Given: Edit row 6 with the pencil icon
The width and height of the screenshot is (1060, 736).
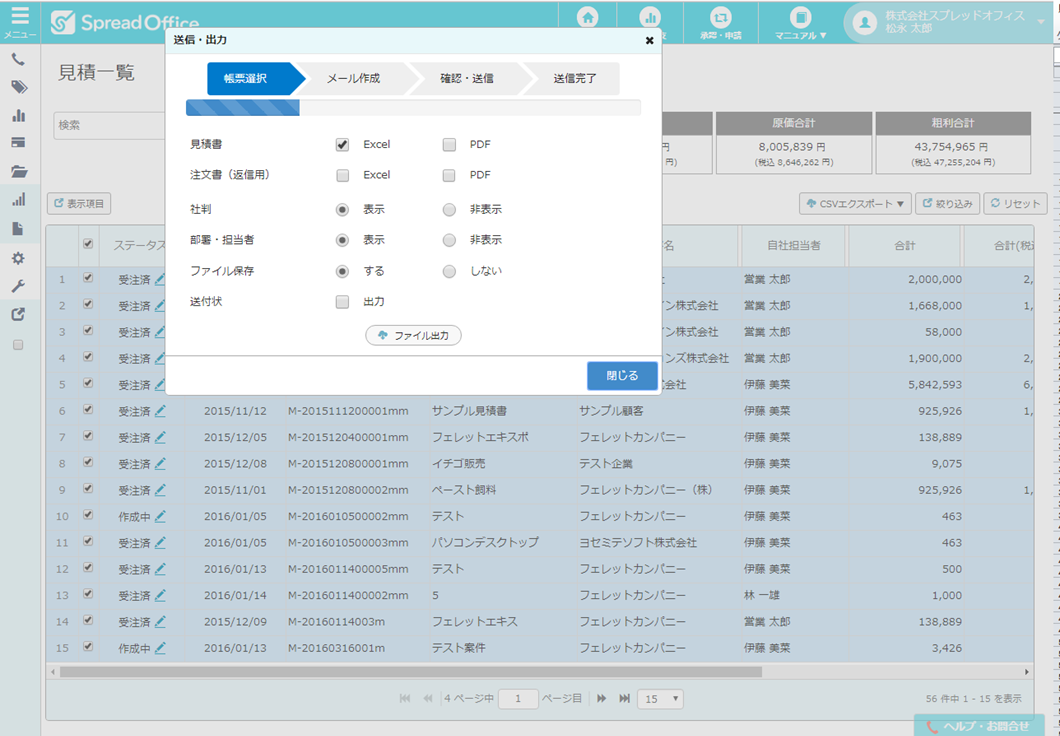Looking at the screenshot, I should [160, 411].
